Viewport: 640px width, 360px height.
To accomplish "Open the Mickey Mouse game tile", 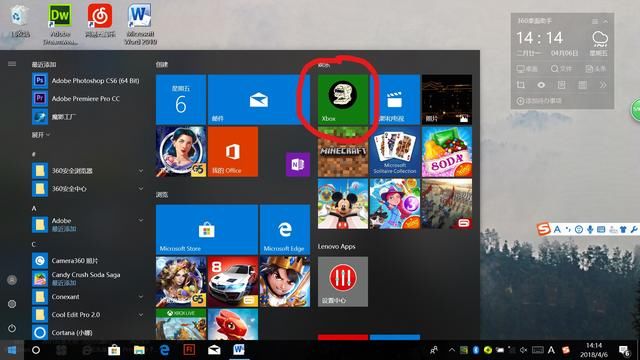I will [x=343, y=204].
